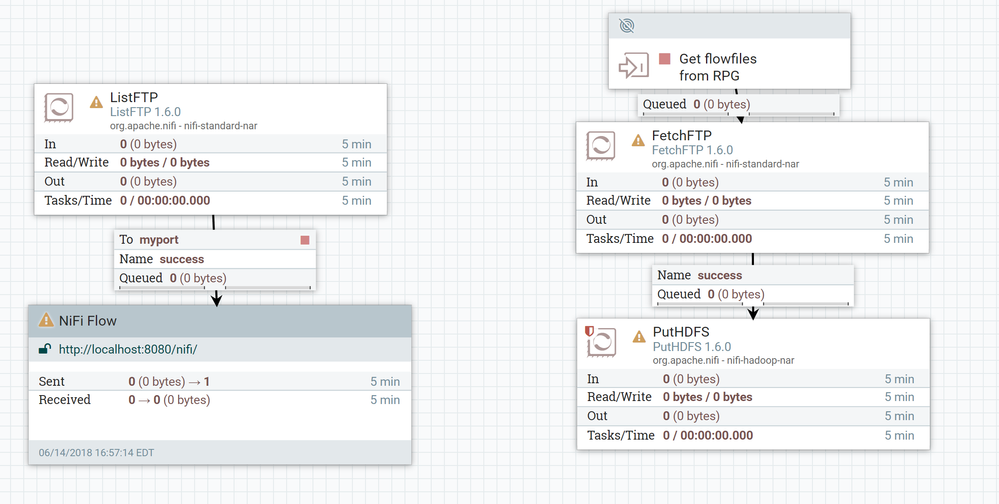Select the NiFi Flow title bar
The image size is (999, 504).
point(220,321)
